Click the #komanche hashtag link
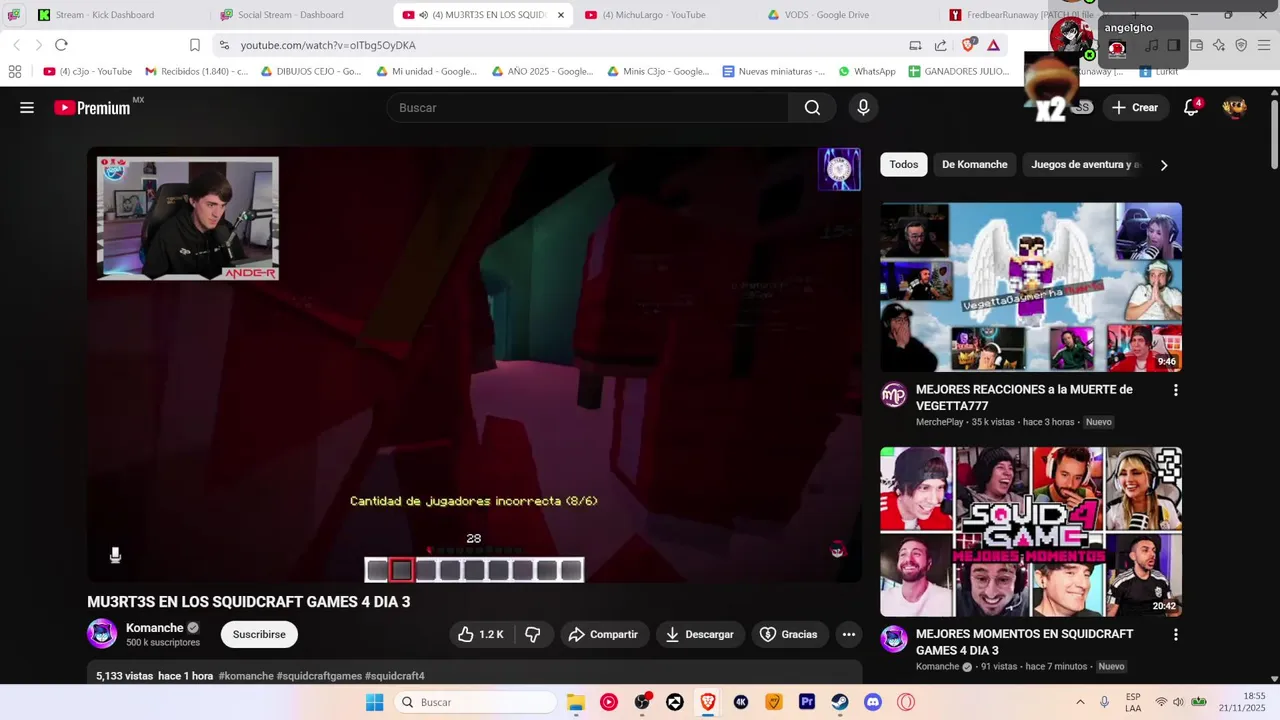The image size is (1280, 720). point(246,676)
